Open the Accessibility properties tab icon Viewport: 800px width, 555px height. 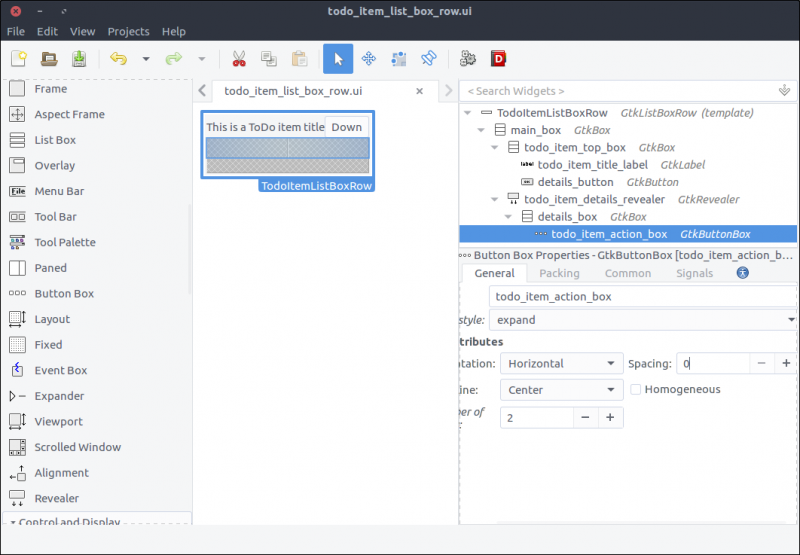point(743,273)
